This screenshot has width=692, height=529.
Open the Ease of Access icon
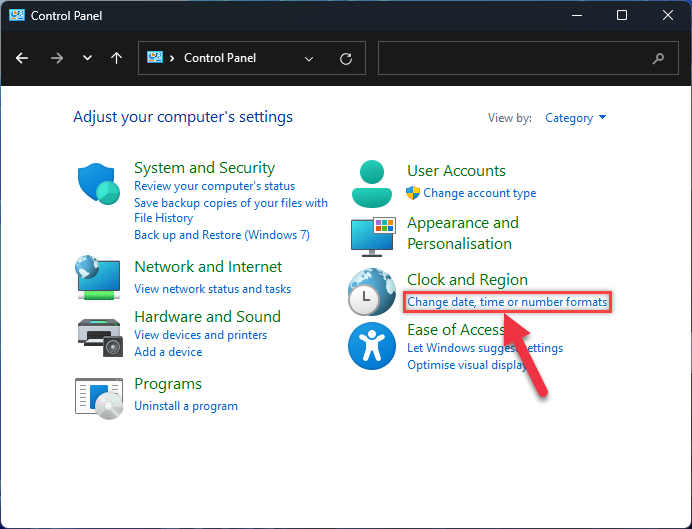pyautogui.click(x=372, y=346)
